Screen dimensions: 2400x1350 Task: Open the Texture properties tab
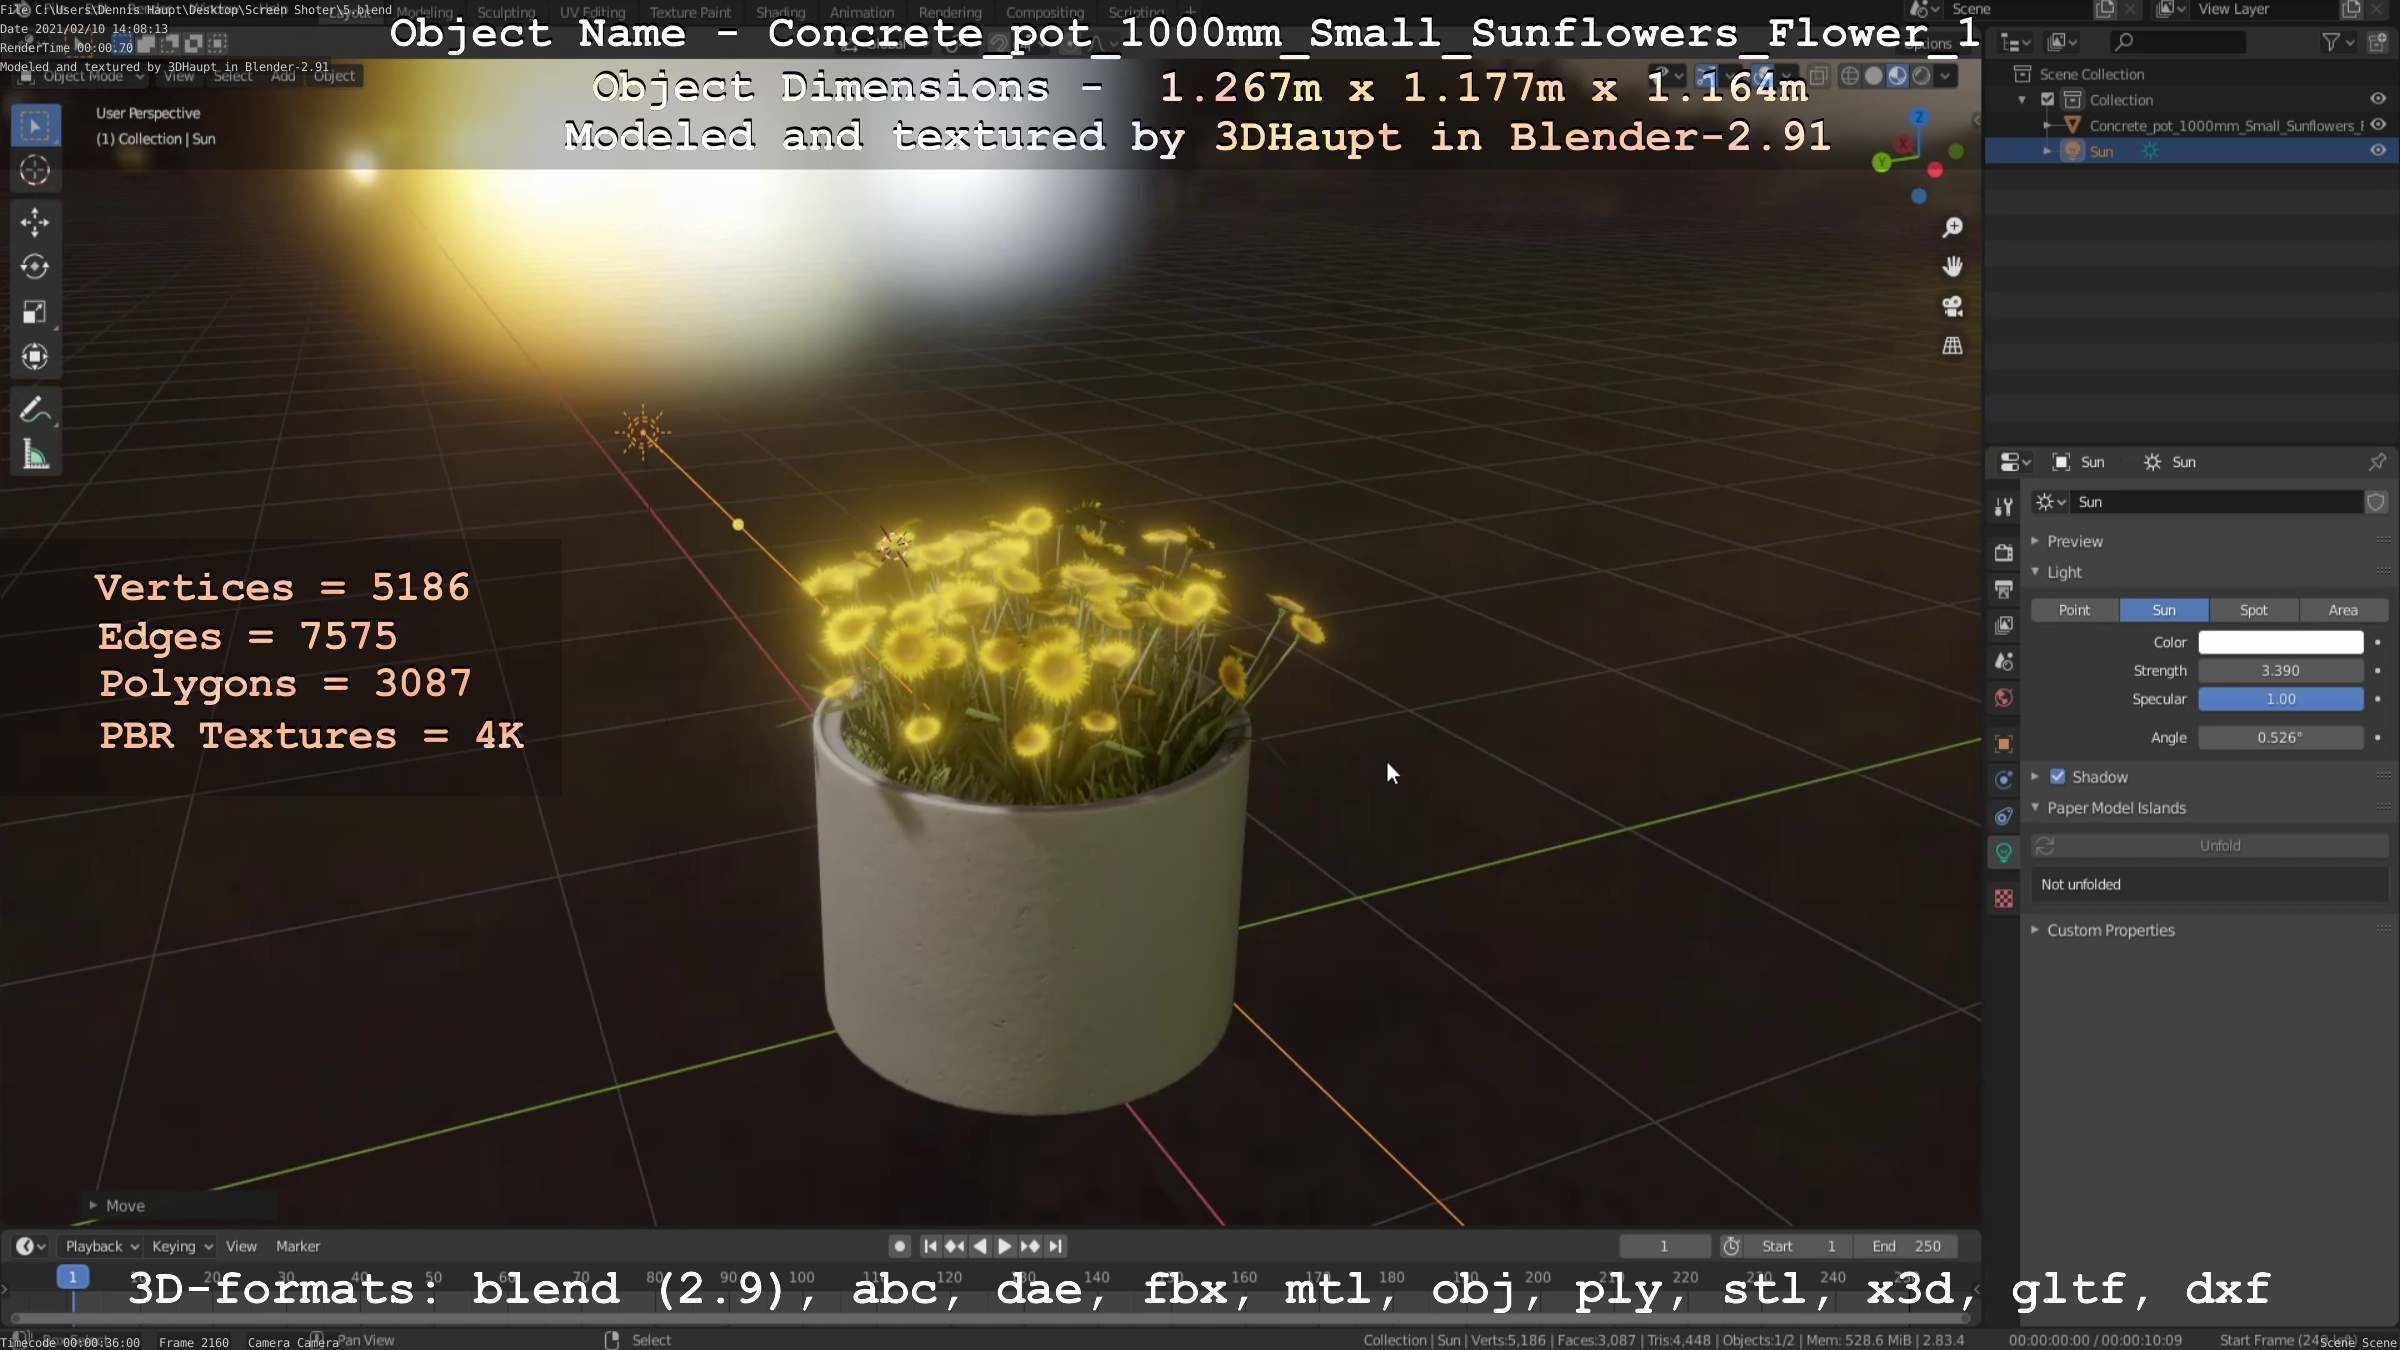(x=2003, y=899)
